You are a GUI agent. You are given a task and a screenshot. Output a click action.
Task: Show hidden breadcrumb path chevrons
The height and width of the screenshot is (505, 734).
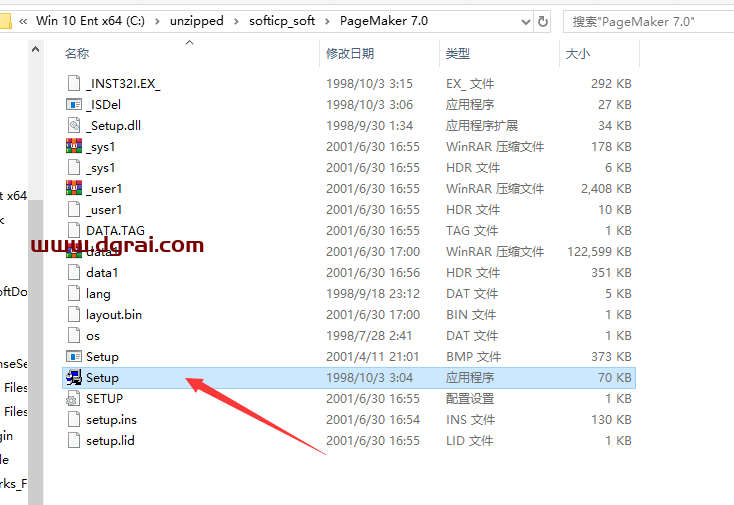[23, 21]
